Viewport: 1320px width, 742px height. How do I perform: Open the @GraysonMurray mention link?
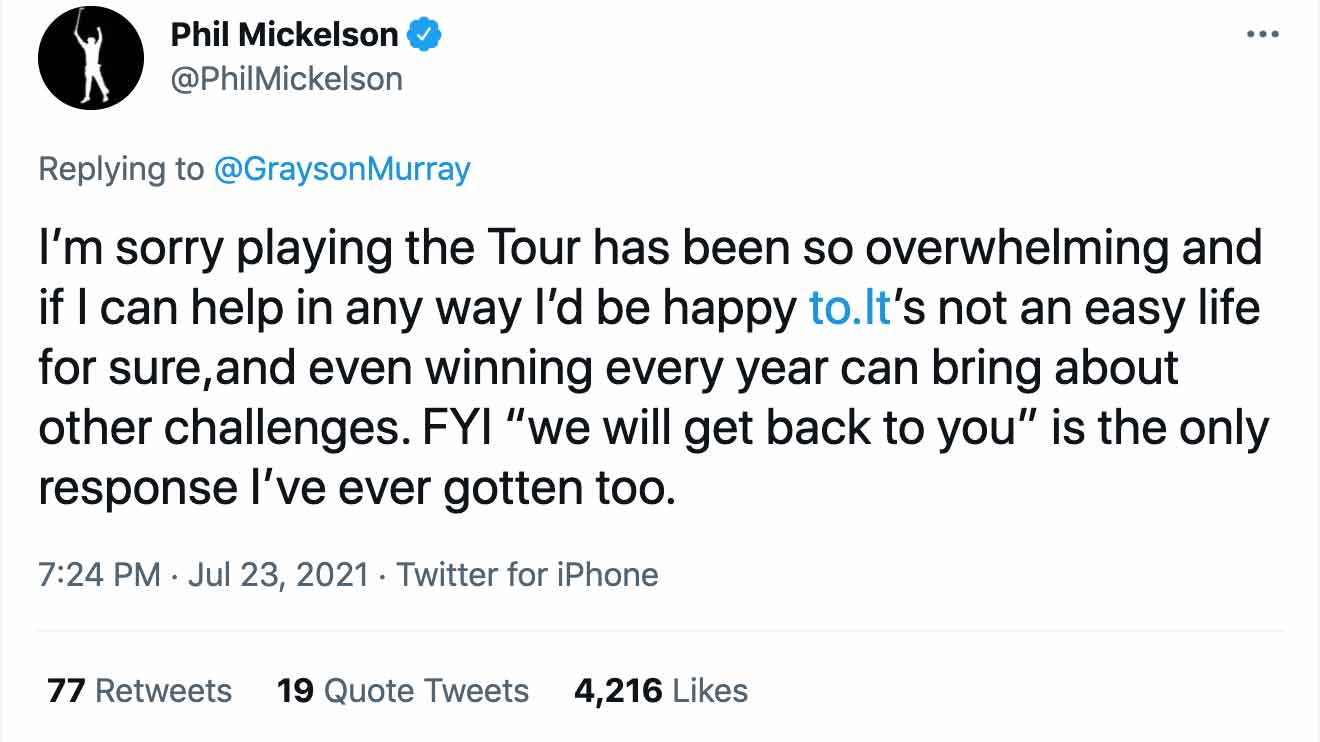pyautogui.click(x=341, y=169)
